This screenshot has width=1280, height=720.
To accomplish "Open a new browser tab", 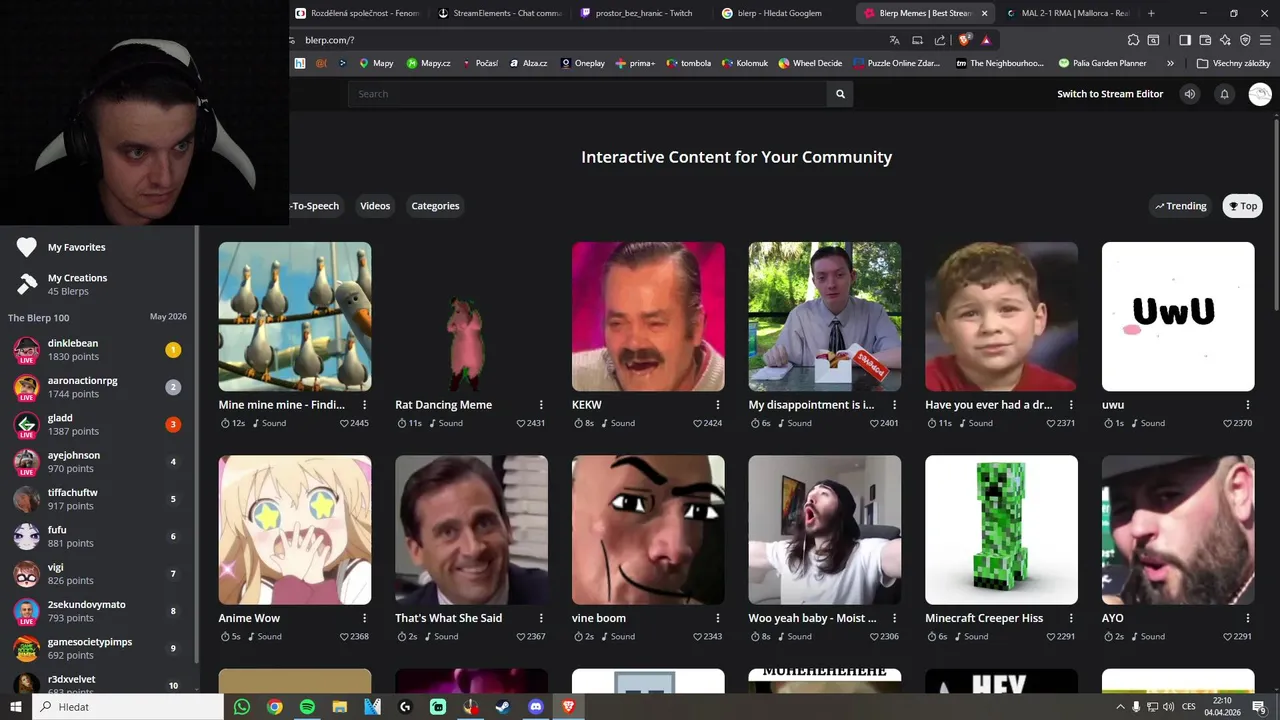I will click(1151, 13).
